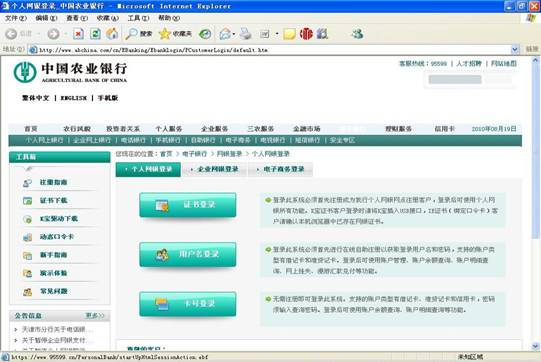Open 理财服务 in the navigation bar
541x362 pixels.
(x=399, y=129)
